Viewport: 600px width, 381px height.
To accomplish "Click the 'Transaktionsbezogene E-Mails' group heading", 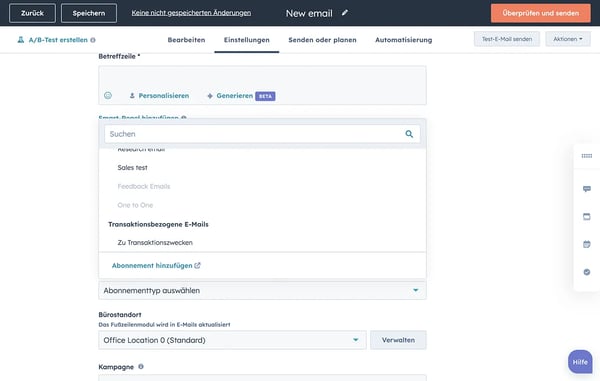I will point(158,224).
